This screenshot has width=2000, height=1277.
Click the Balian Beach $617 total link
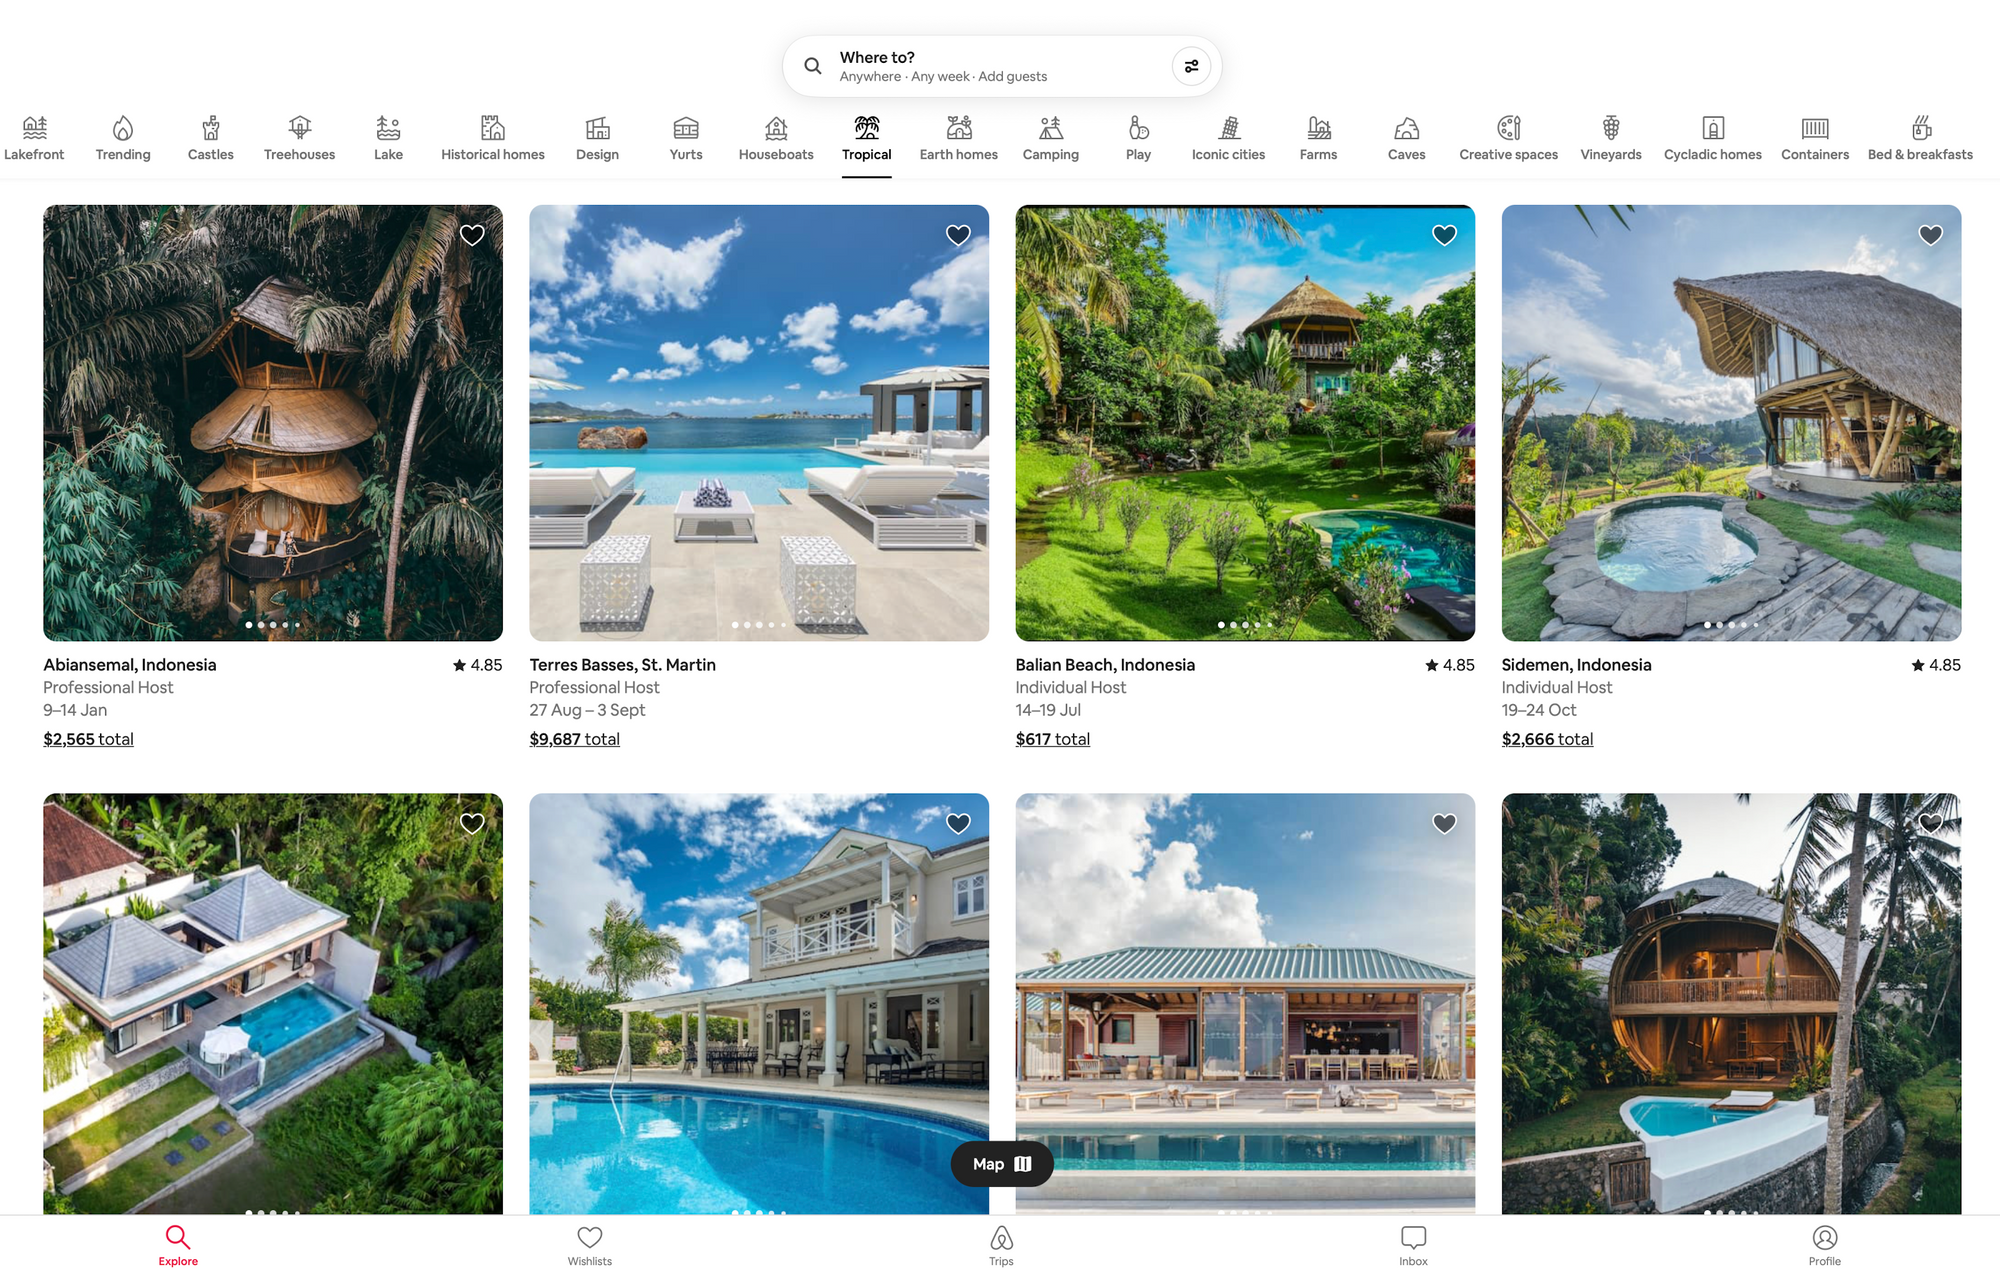click(1052, 738)
